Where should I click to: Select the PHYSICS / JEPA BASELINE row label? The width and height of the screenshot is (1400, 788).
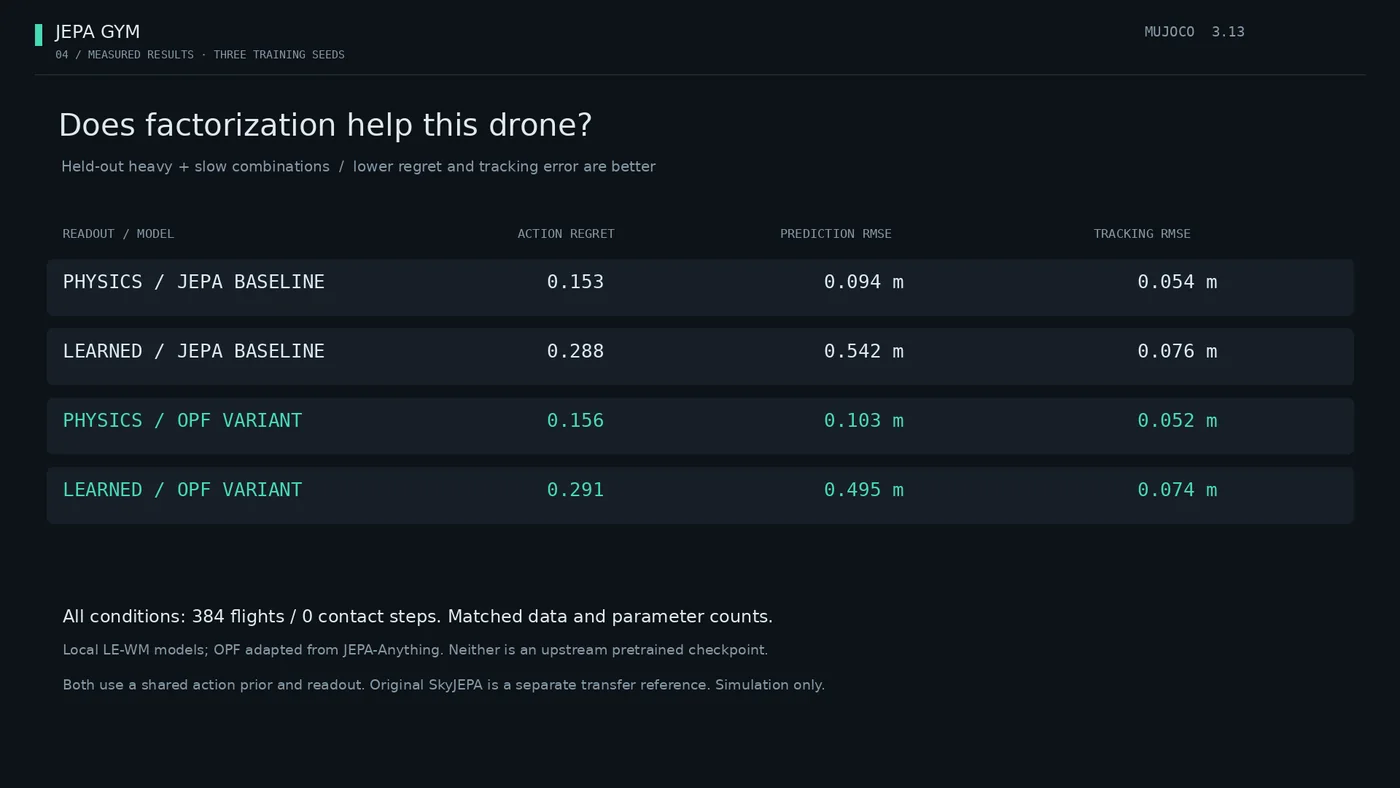194,282
